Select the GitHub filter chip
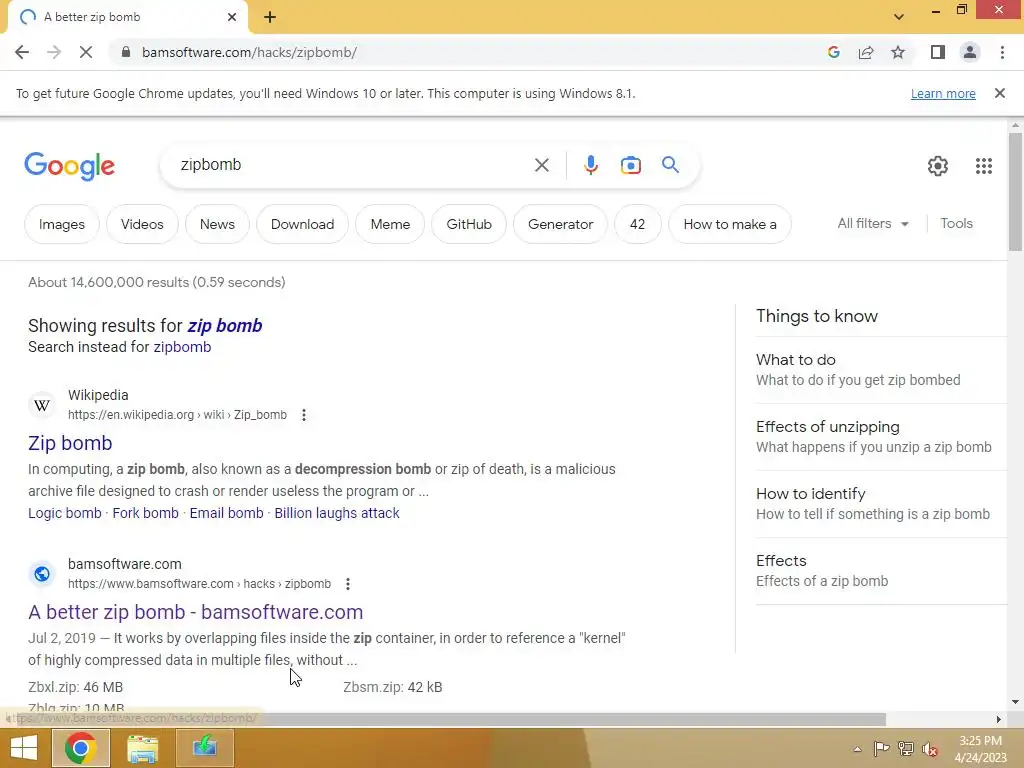The width and height of the screenshot is (1024, 768). tap(469, 224)
